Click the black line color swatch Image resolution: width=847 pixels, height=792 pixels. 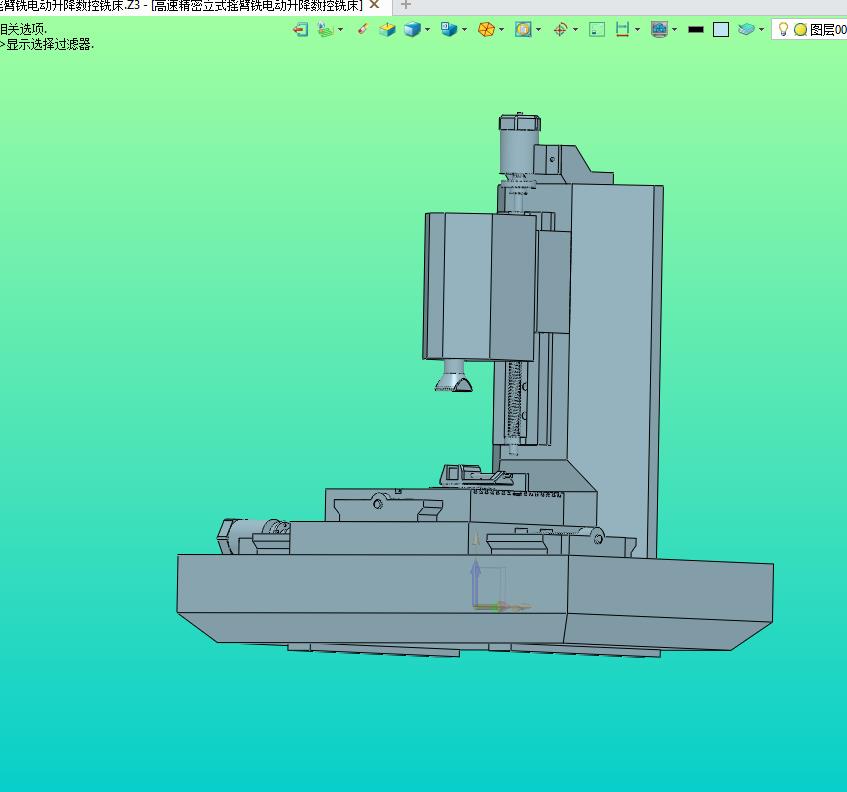(x=696, y=30)
